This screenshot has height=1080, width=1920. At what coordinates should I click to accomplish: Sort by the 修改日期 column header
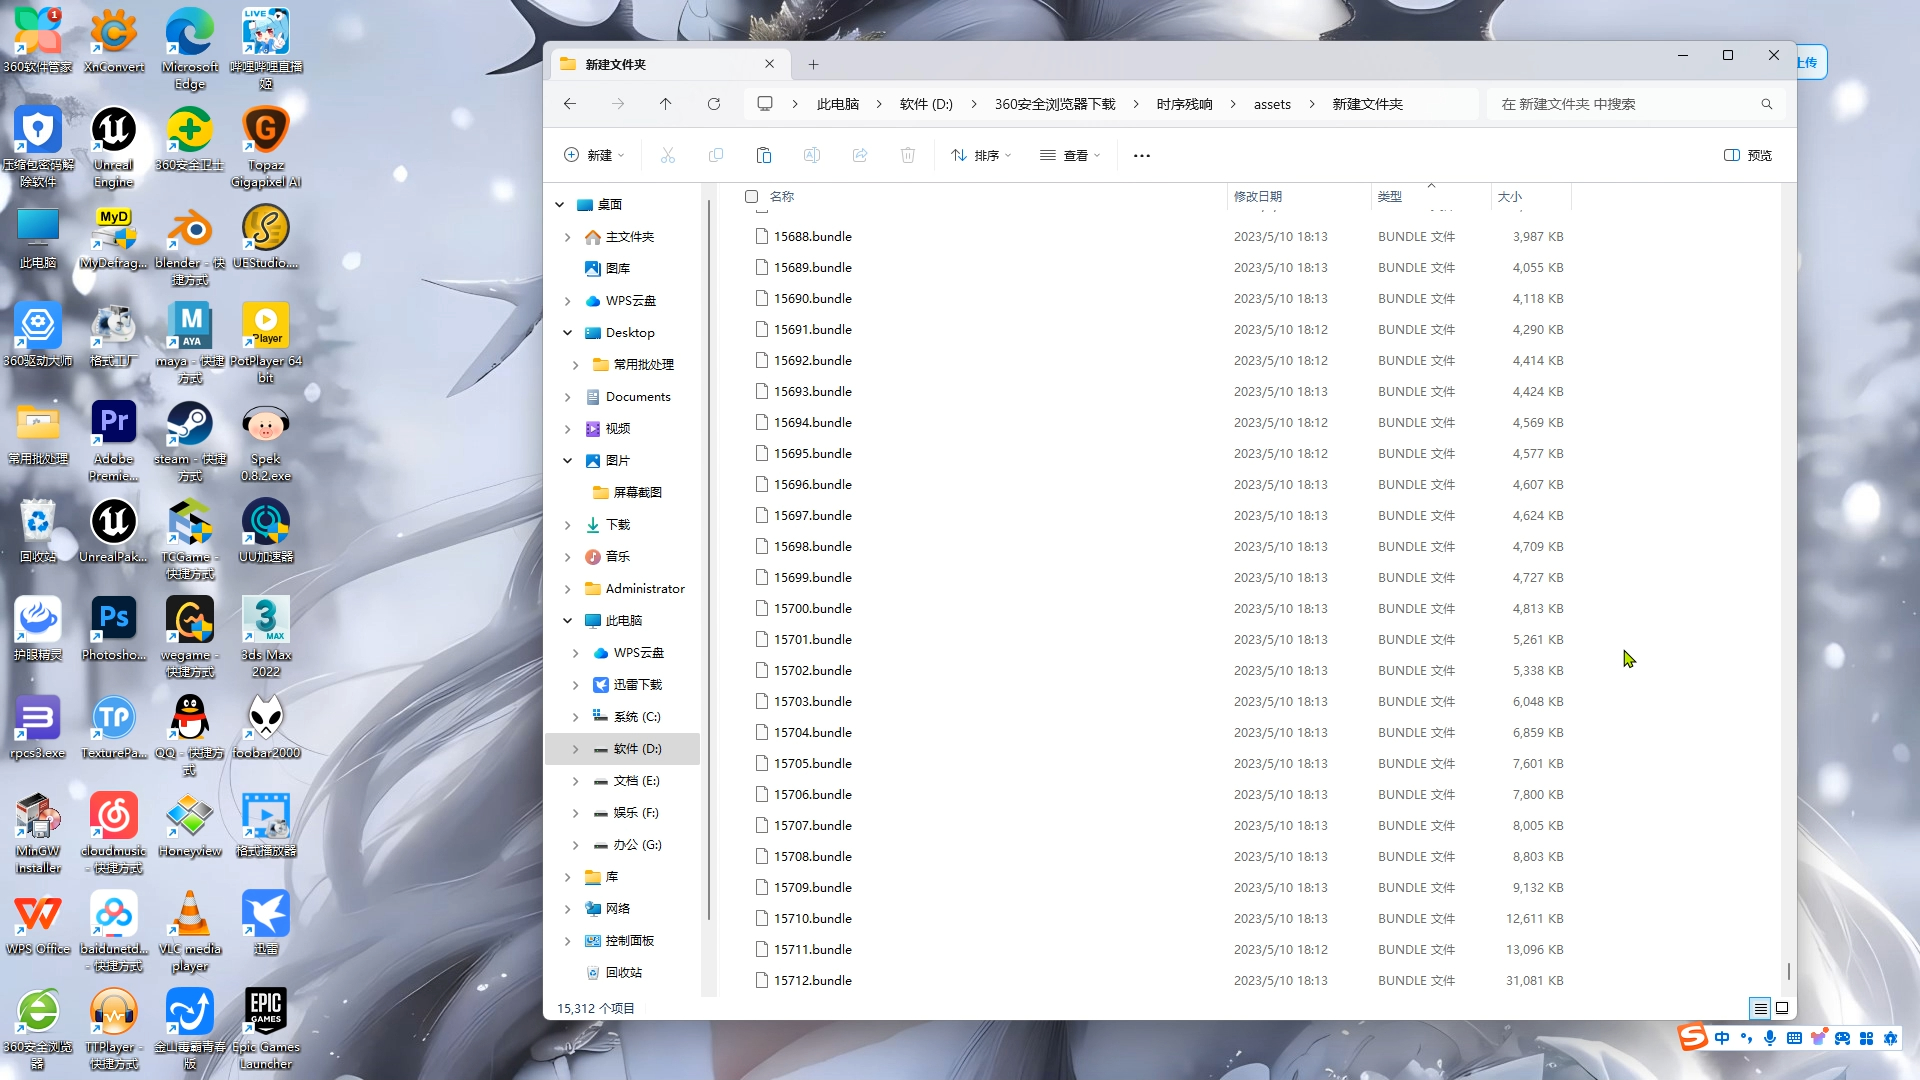point(1258,197)
